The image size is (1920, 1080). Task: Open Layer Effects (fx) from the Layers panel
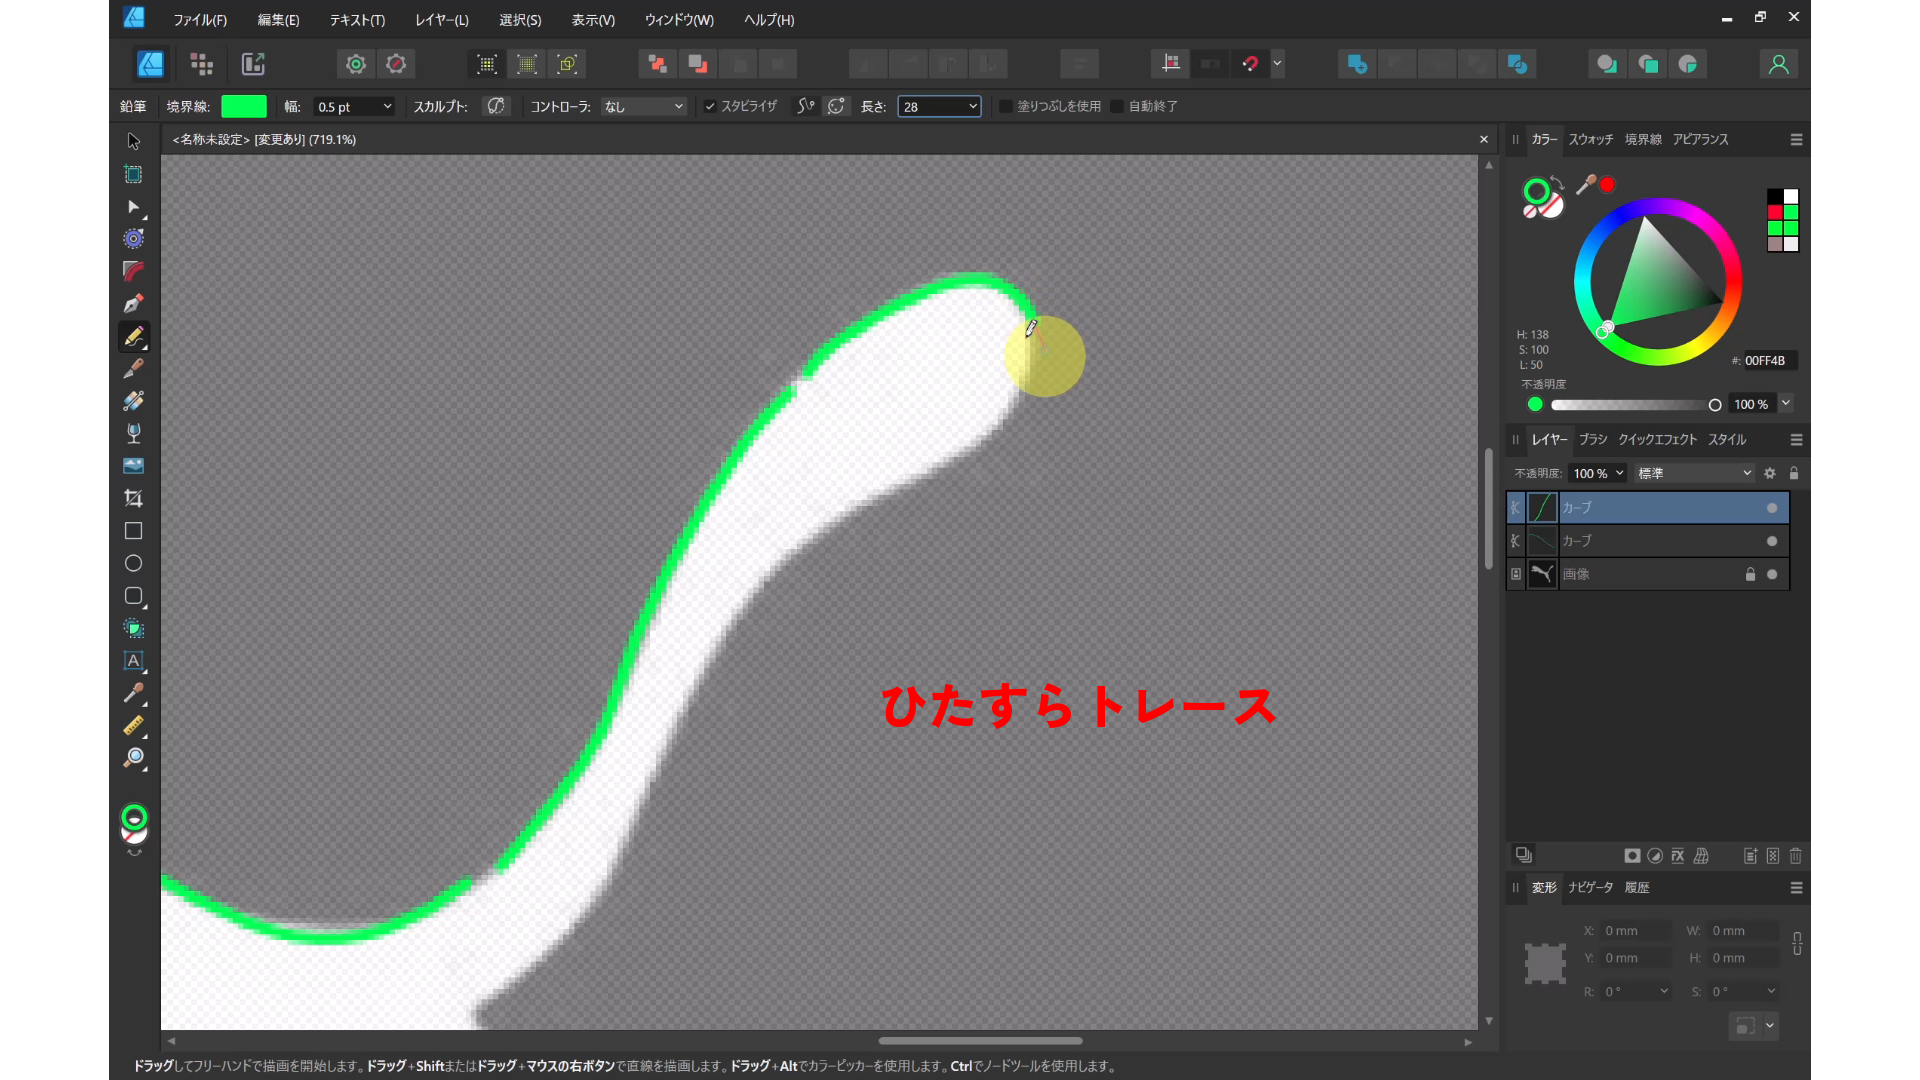[1677, 856]
